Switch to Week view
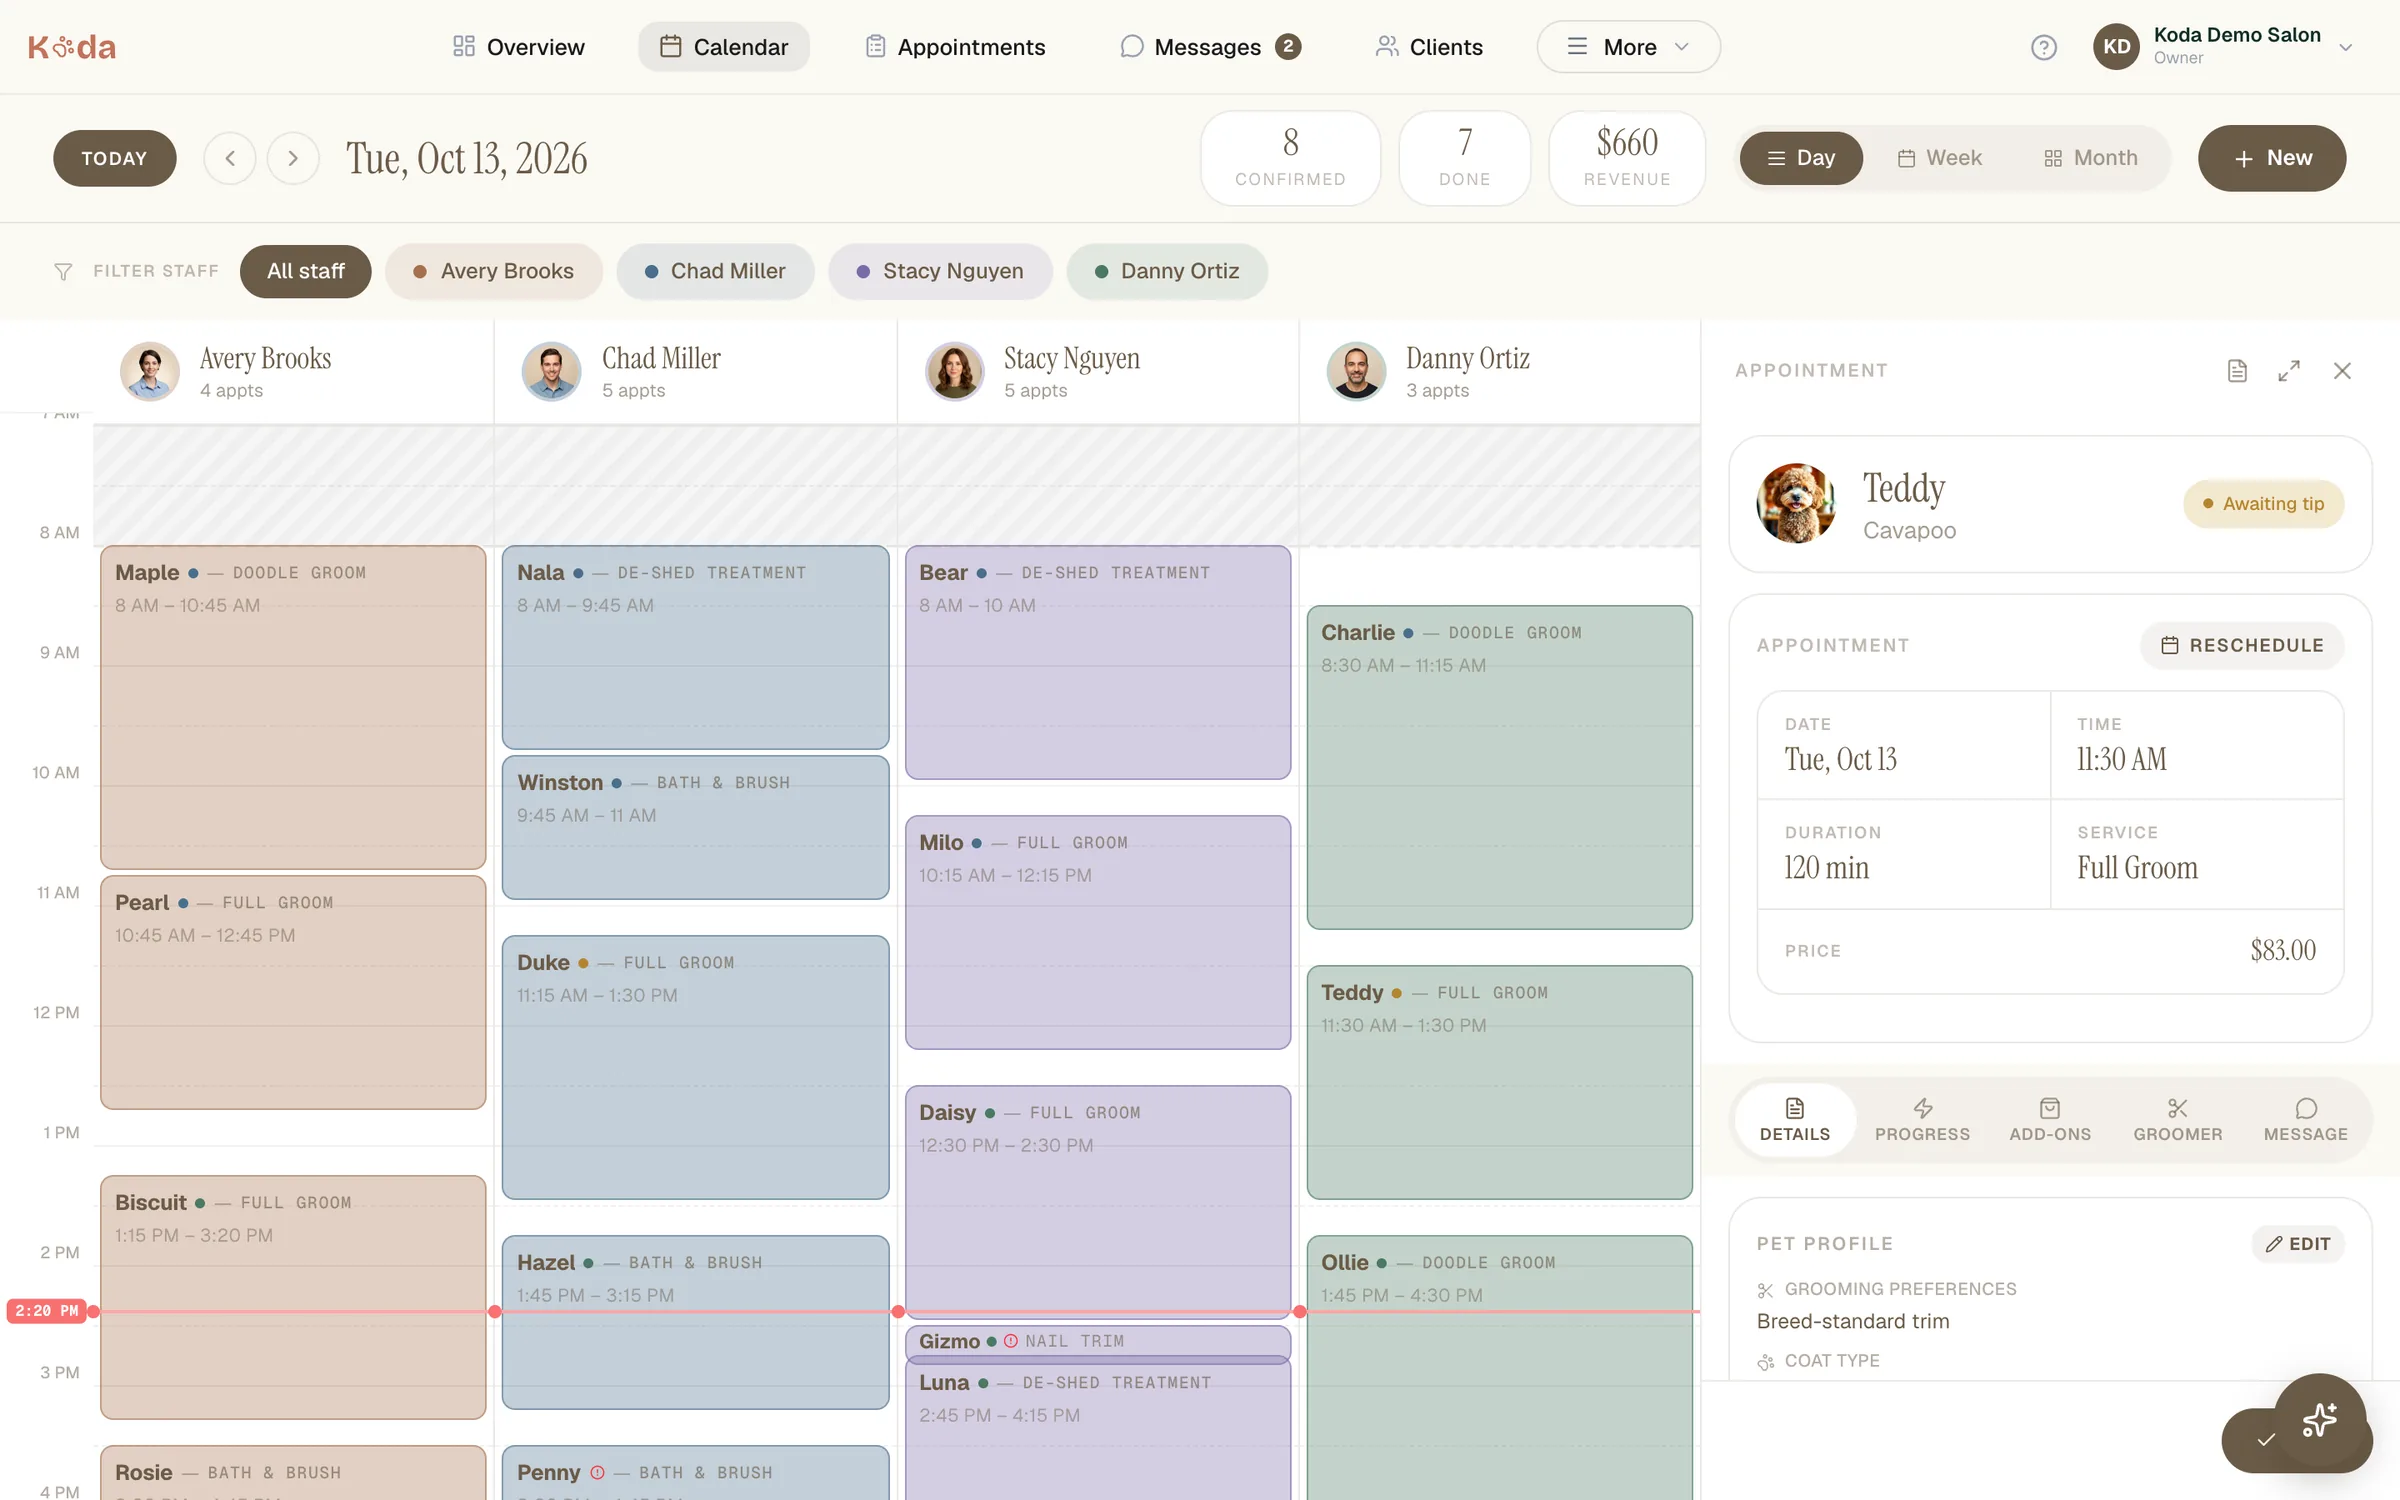Screen dimensions: 2400x1500 coord(1939,158)
